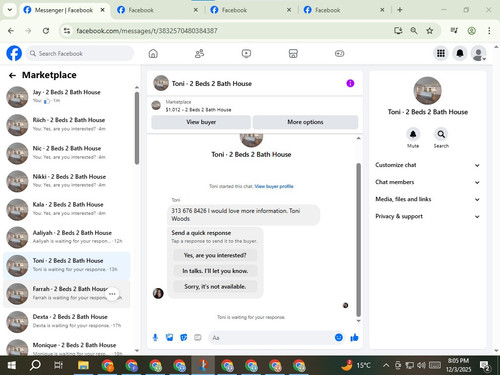500x375 pixels.
Task: Open the account profile avatar menu
Action: pyautogui.click(x=478, y=53)
